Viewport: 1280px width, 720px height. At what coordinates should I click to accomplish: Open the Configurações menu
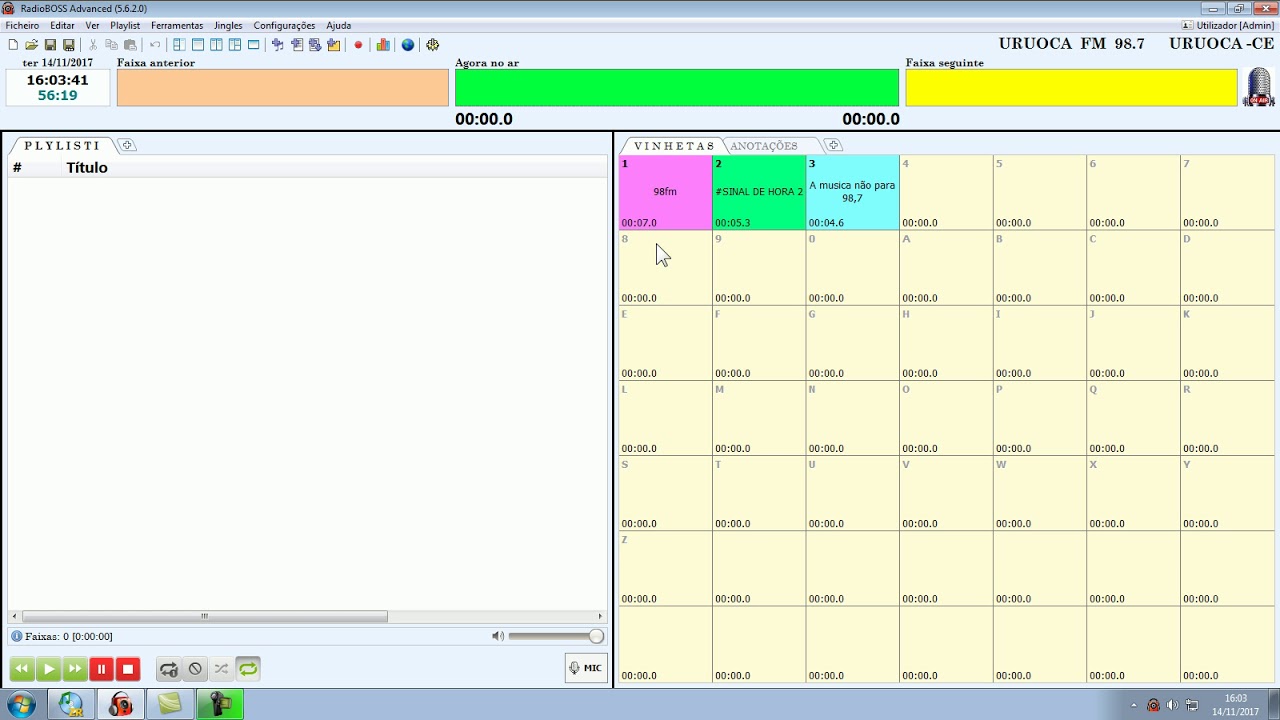click(x=284, y=25)
